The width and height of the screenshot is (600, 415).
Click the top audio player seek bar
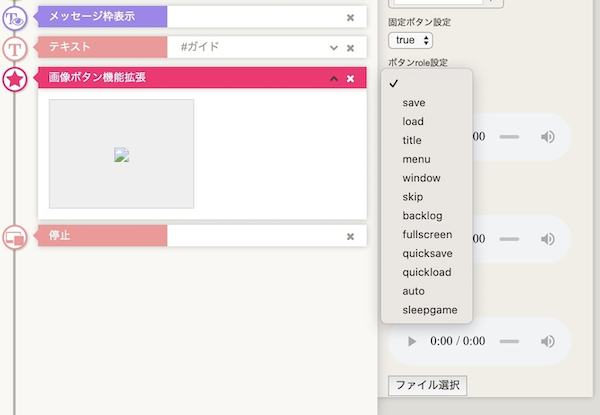[x=509, y=137]
